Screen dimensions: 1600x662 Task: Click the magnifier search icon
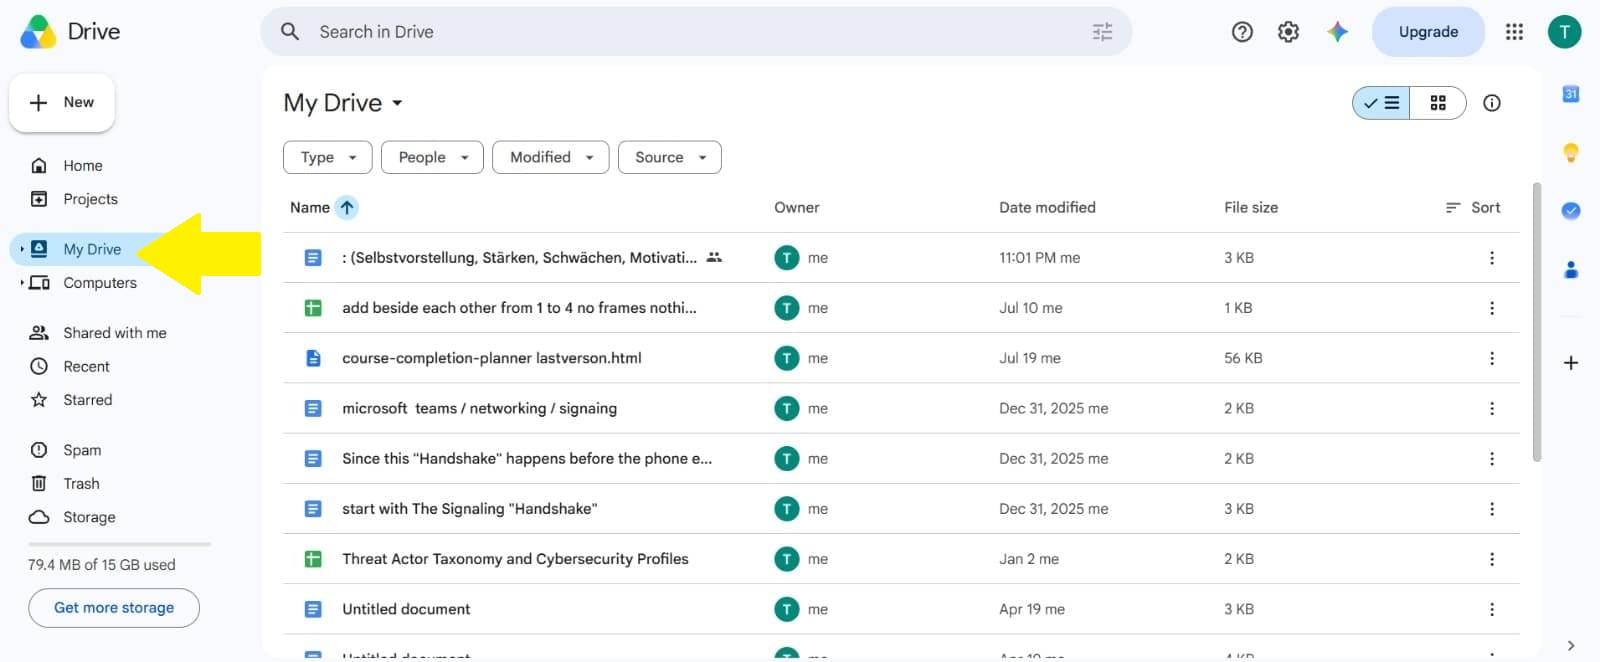(290, 32)
